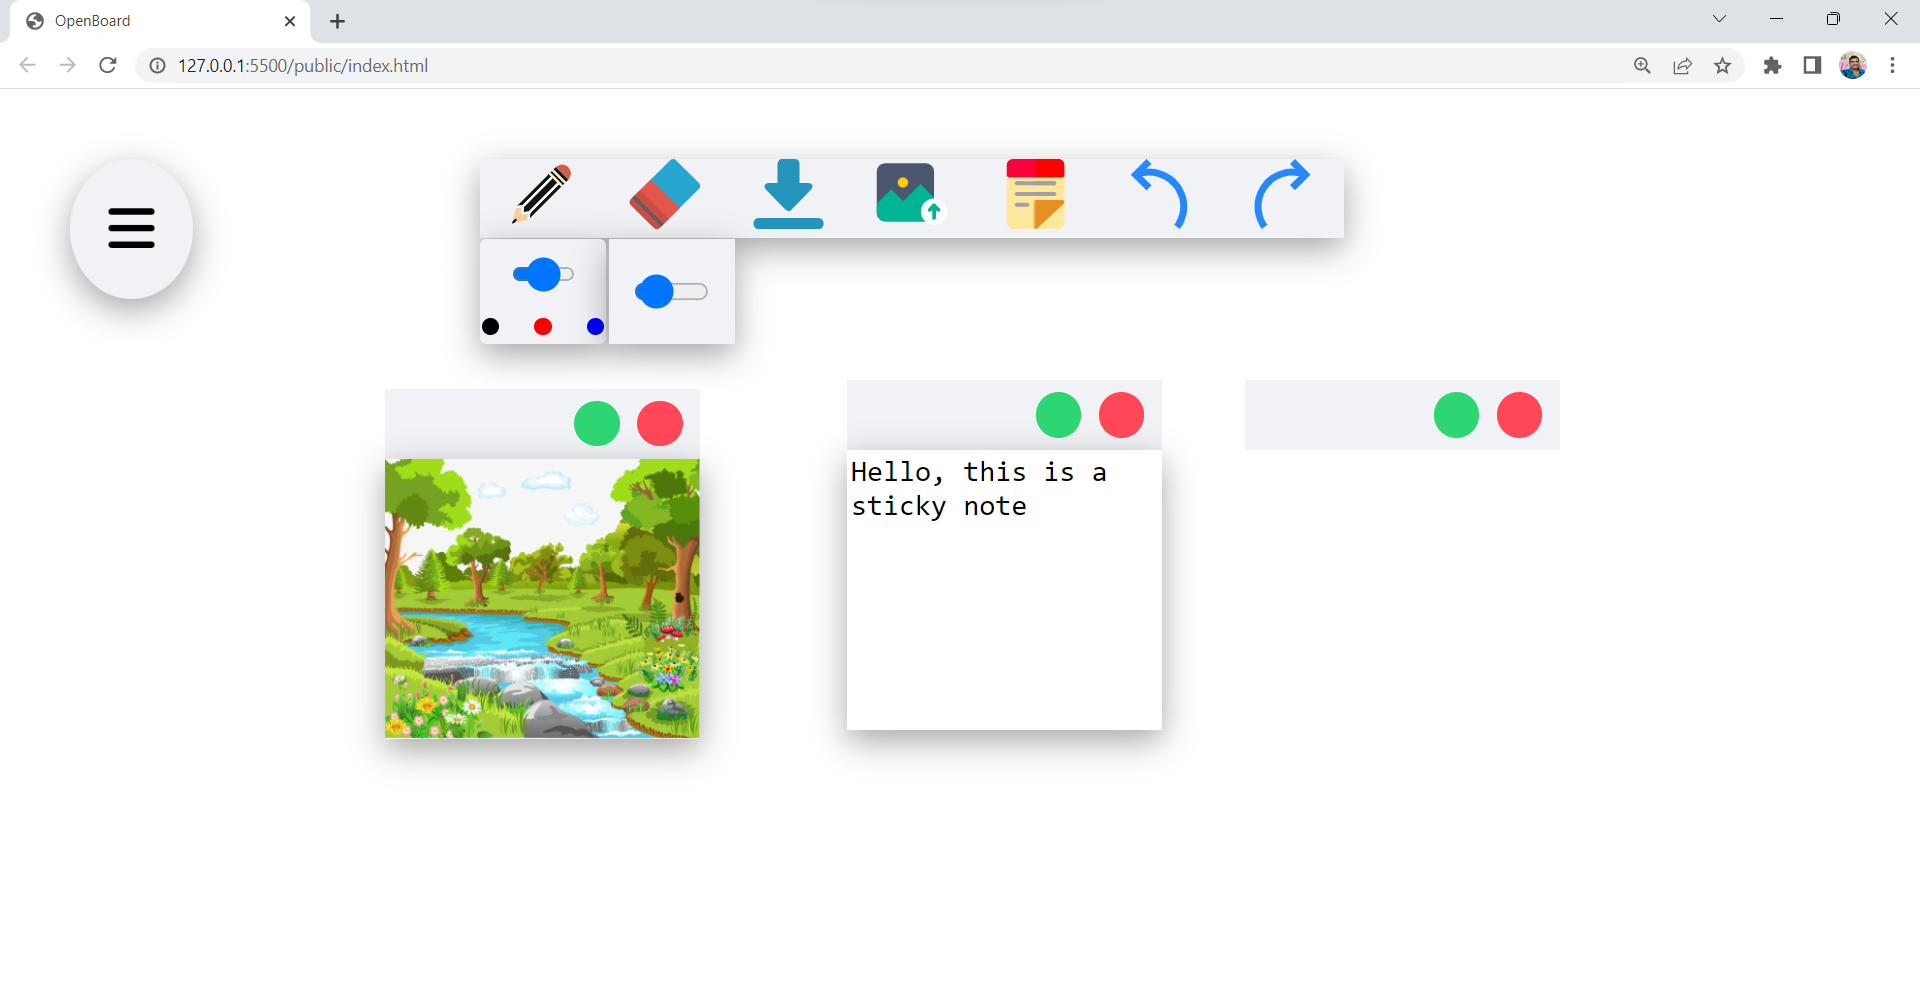
Task: Redo the last action
Action: click(1283, 196)
